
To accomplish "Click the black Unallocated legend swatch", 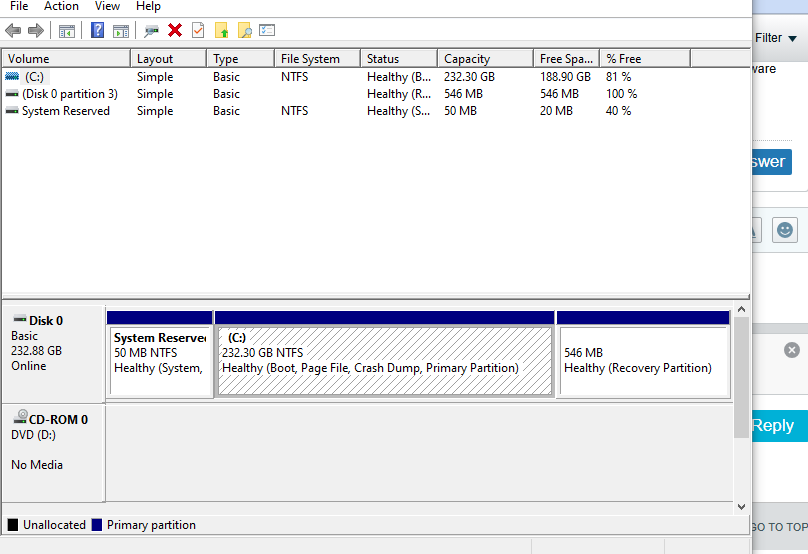I will tap(12, 525).
